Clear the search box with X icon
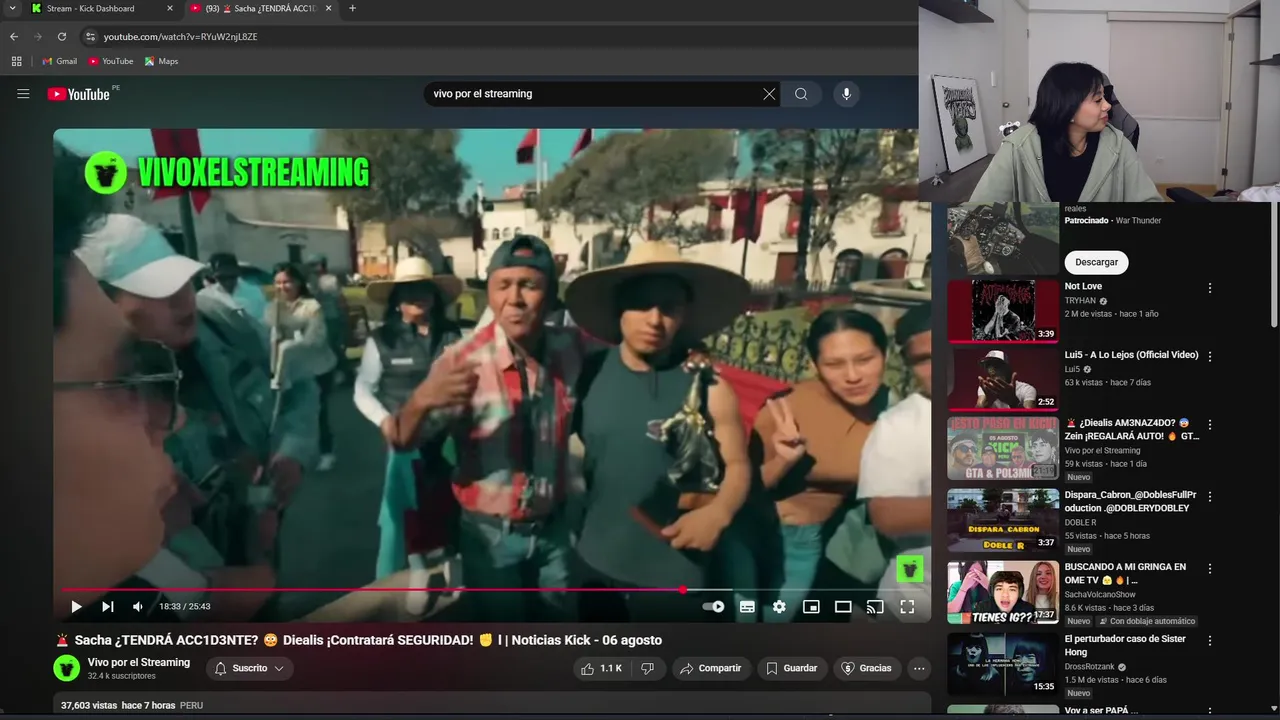Screen dimensions: 1280x720 coord(769,94)
